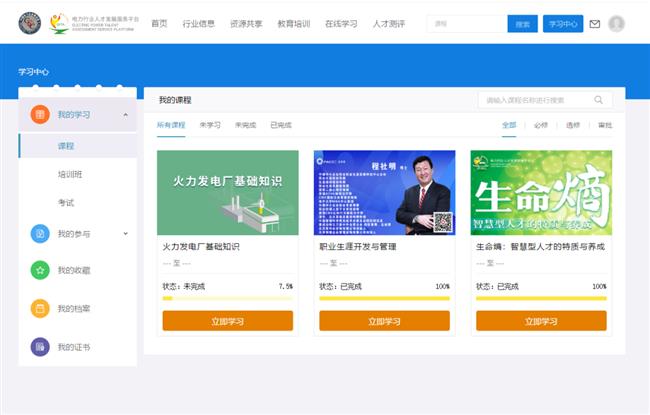The image size is (650, 415).
Task: Filter courses by 必修
Action: pyautogui.click(x=541, y=125)
